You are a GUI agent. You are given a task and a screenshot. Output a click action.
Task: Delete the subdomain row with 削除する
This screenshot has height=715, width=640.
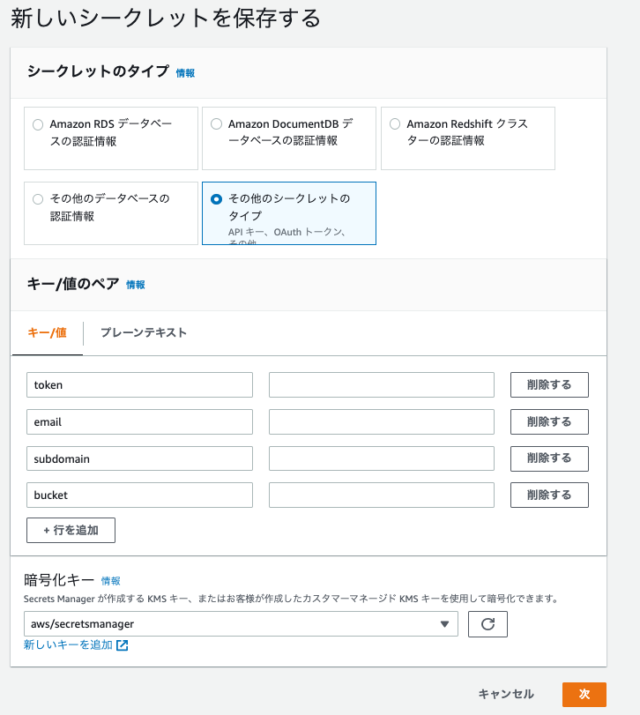pos(549,459)
